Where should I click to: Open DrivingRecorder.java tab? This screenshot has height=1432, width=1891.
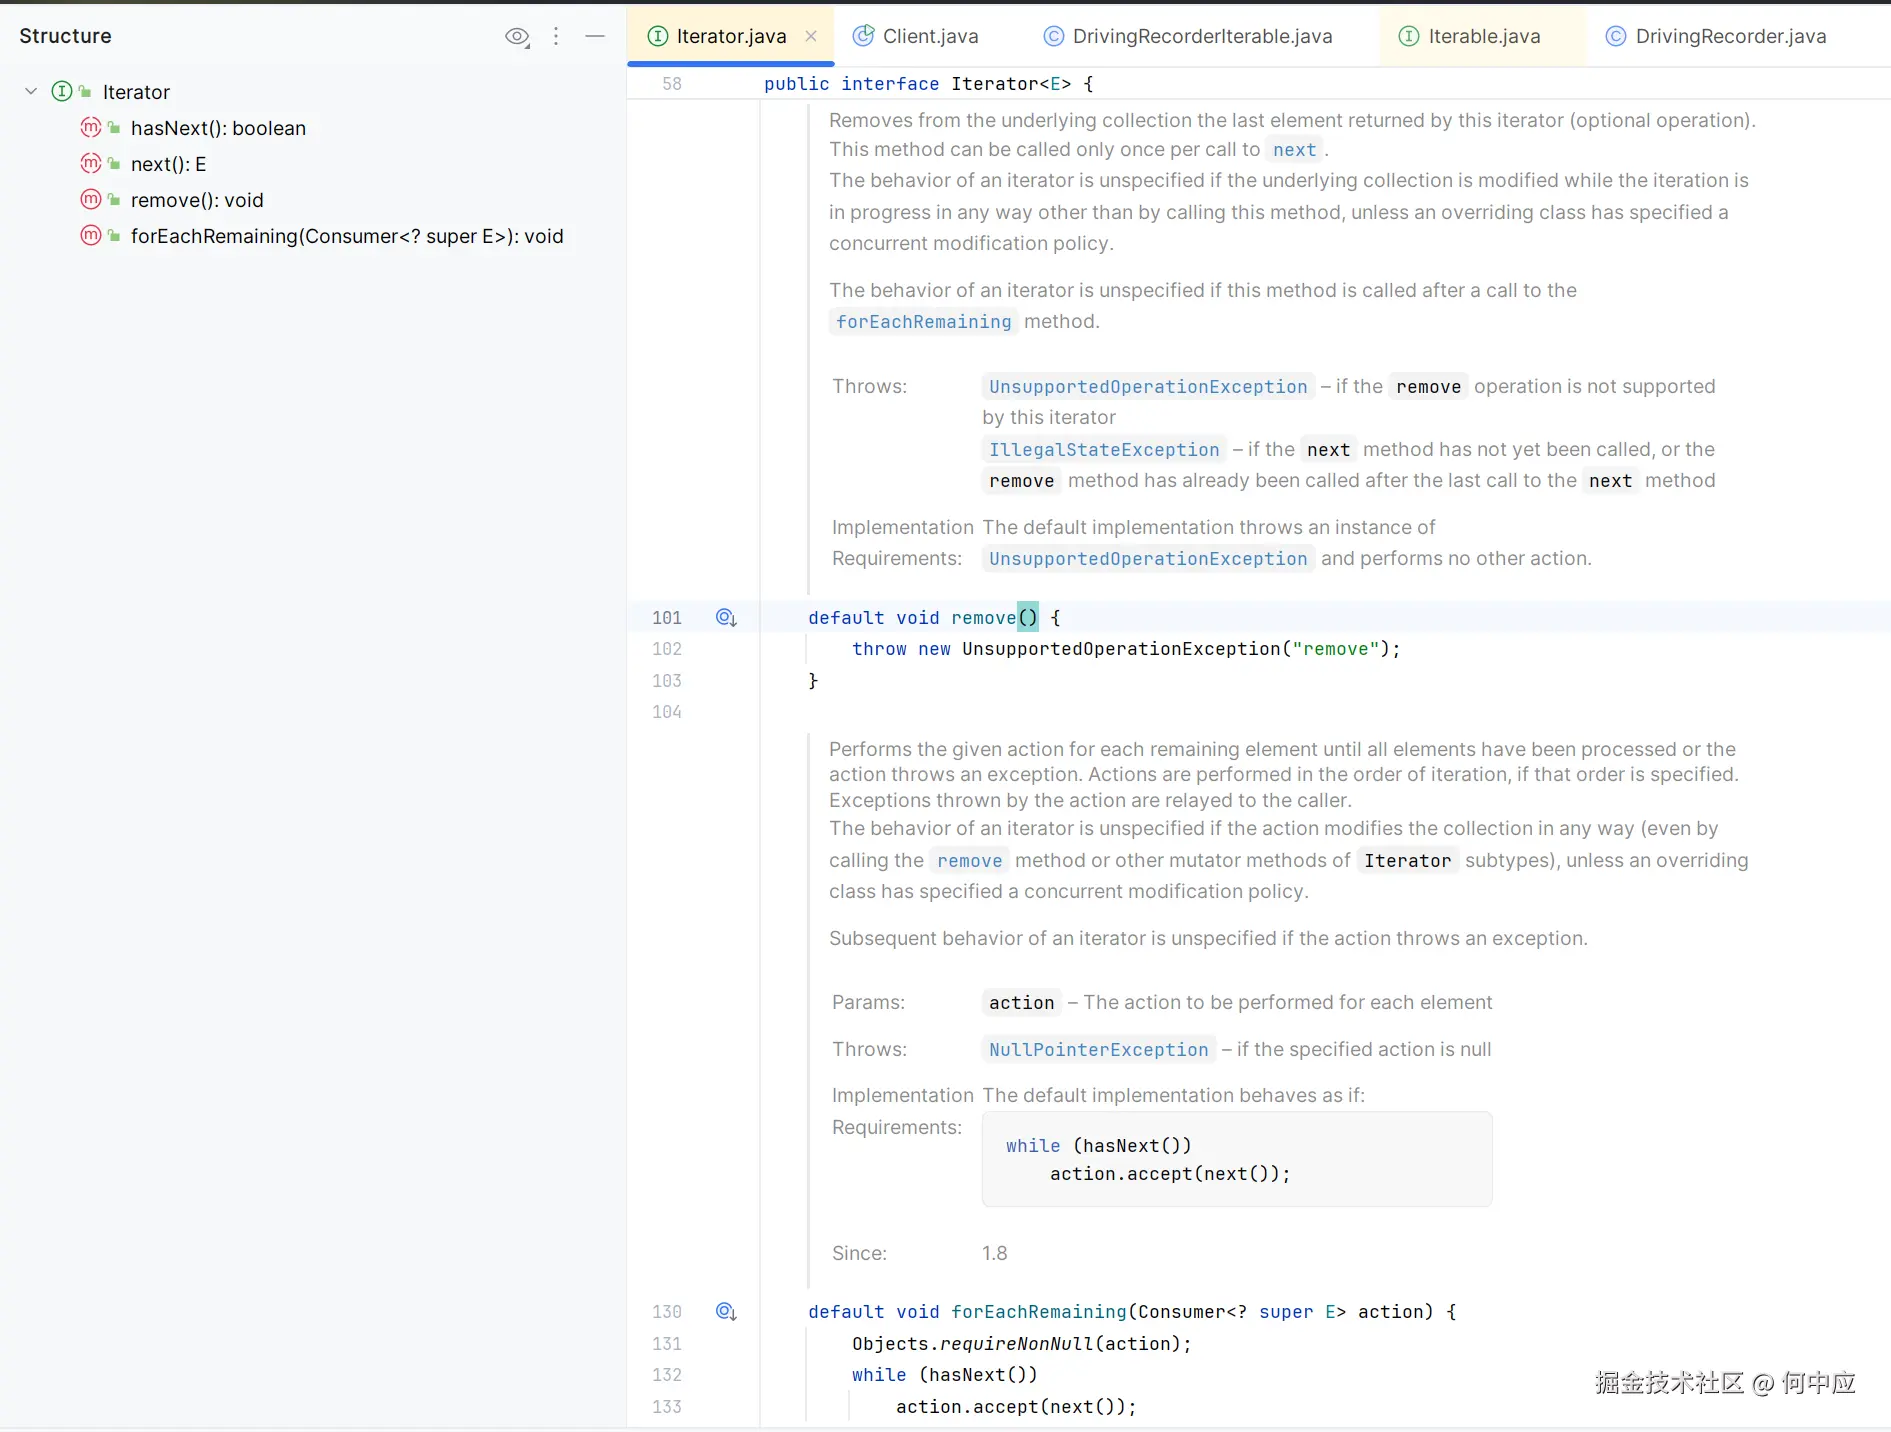point(1730,37)
